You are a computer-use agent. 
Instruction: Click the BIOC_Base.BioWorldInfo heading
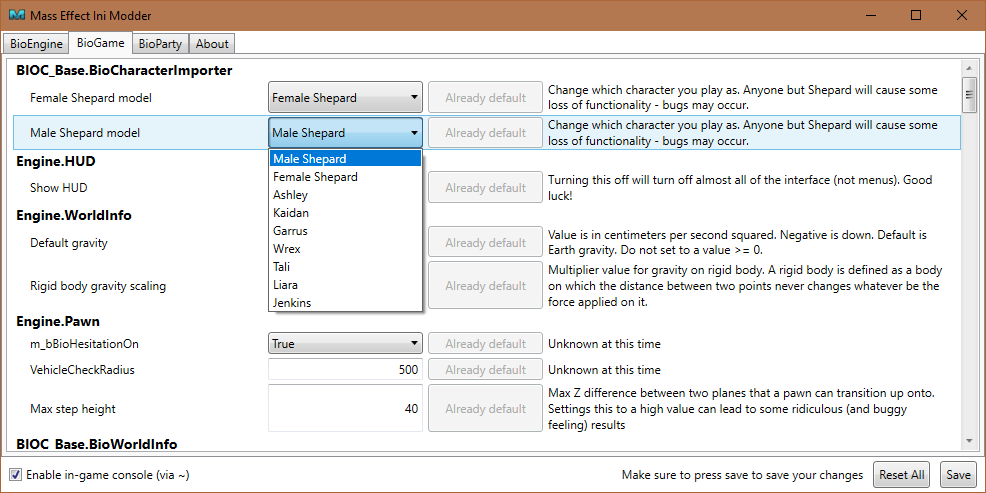(x=97, y=444)
